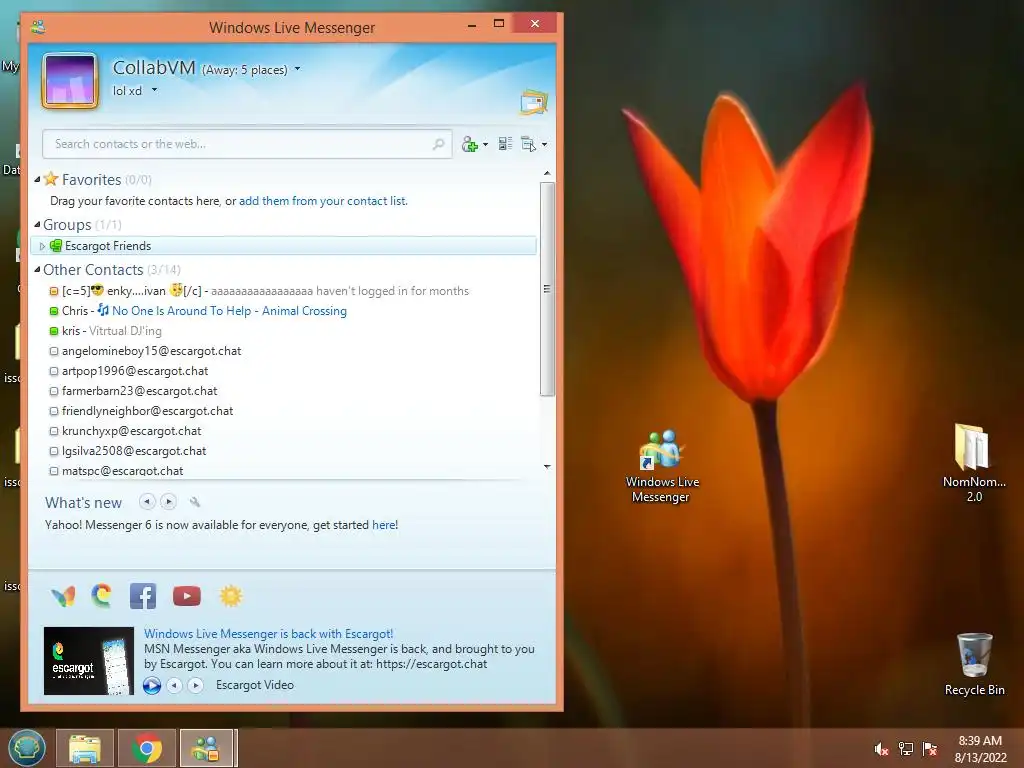Click the Messenger title bar icon
Viewport: 1024px width, 768px height.
[x=38, y=27]
